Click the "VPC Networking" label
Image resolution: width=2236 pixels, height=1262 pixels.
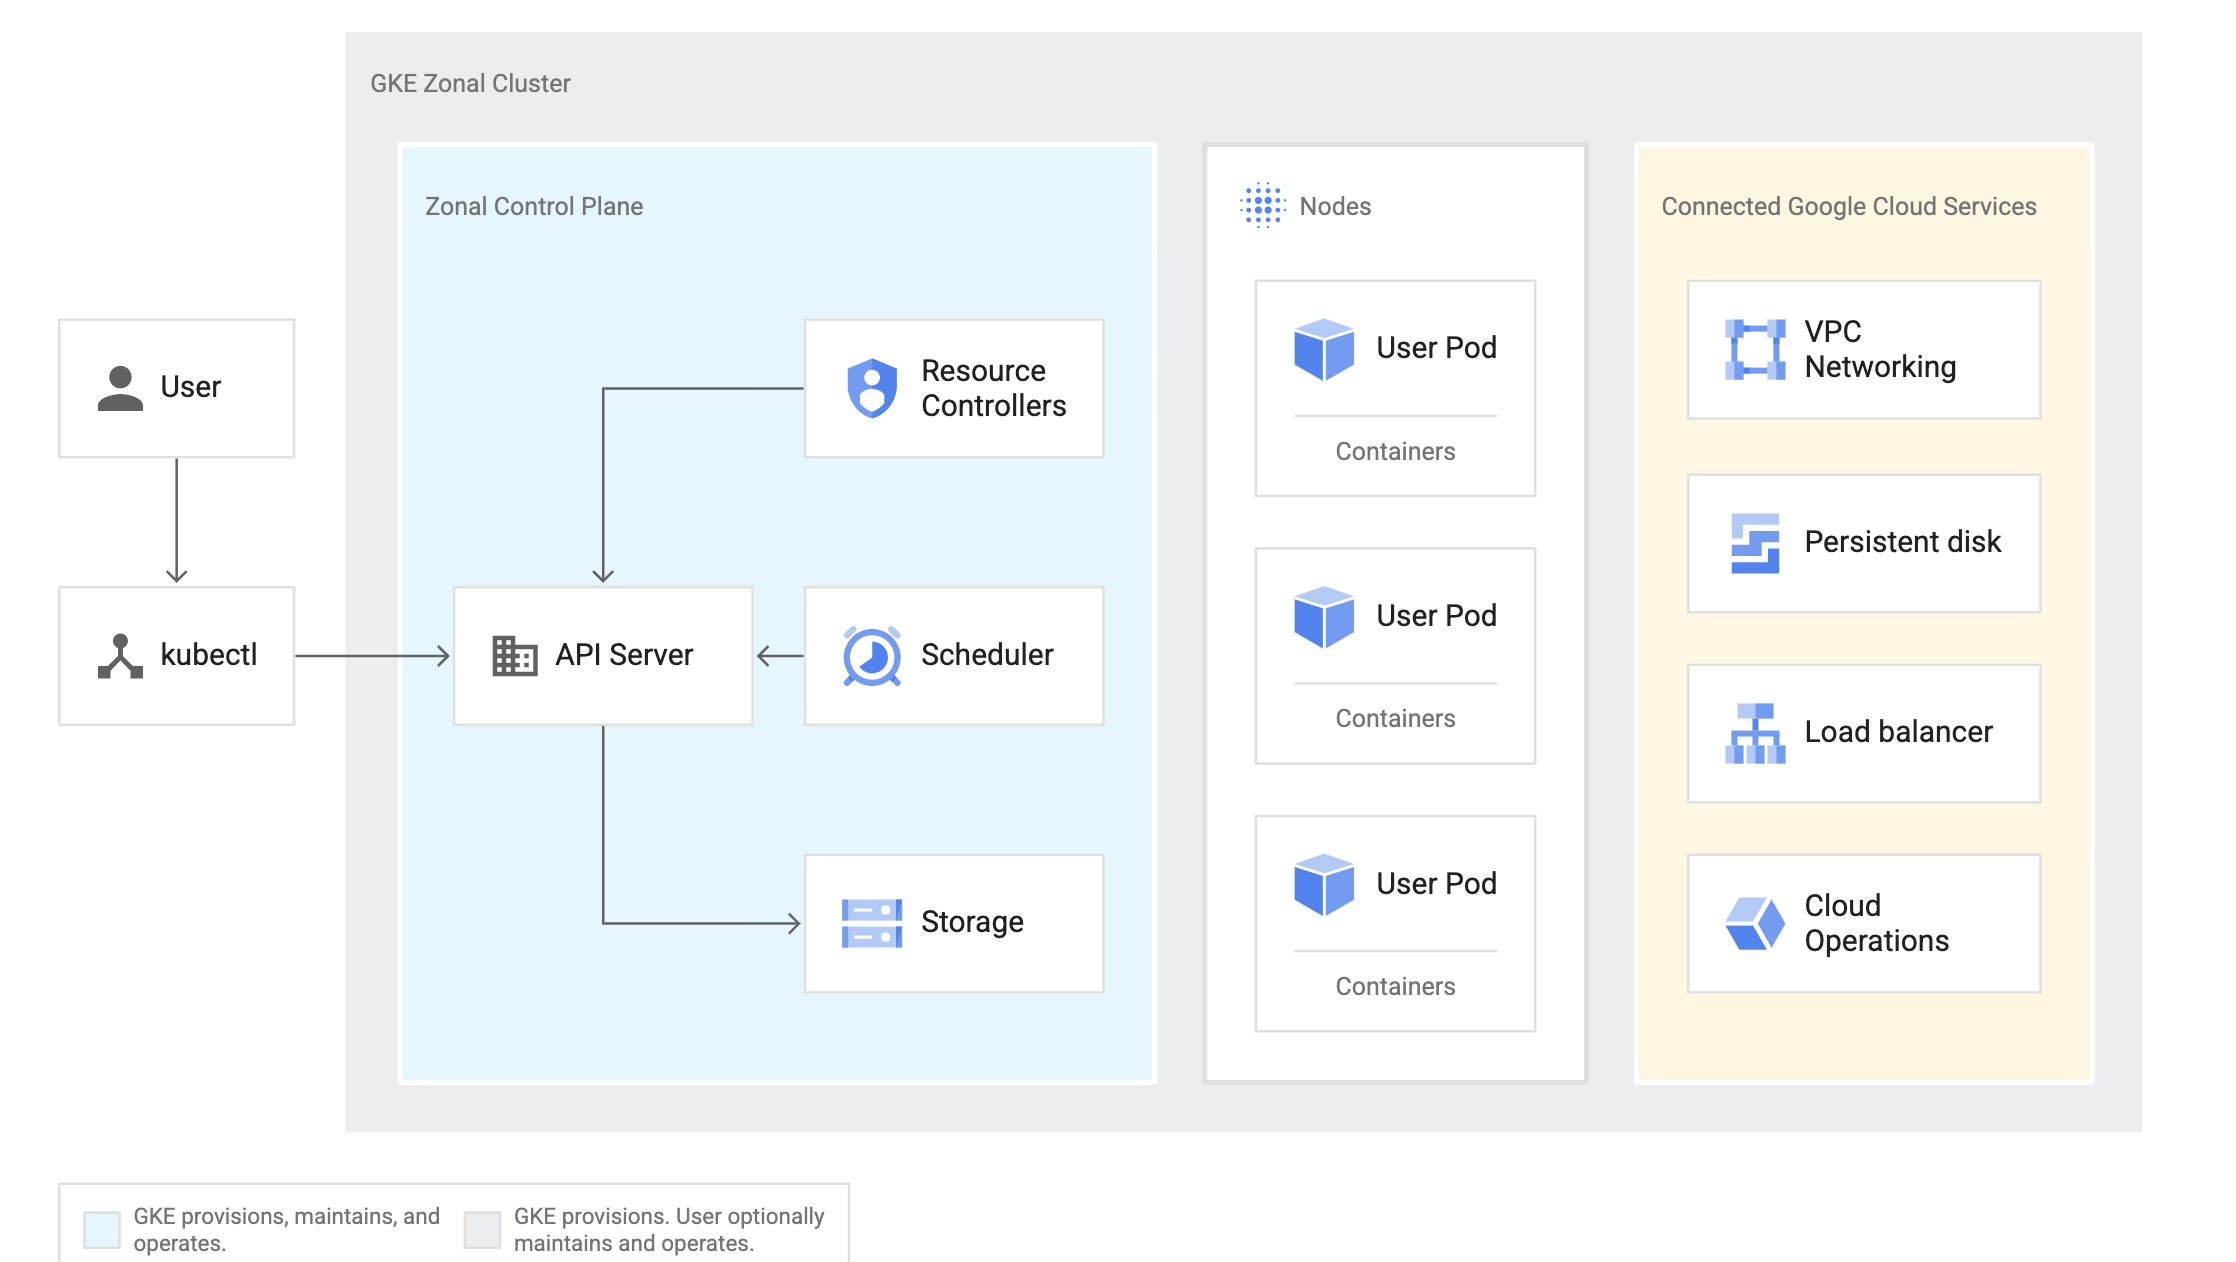click(1880, 349)
